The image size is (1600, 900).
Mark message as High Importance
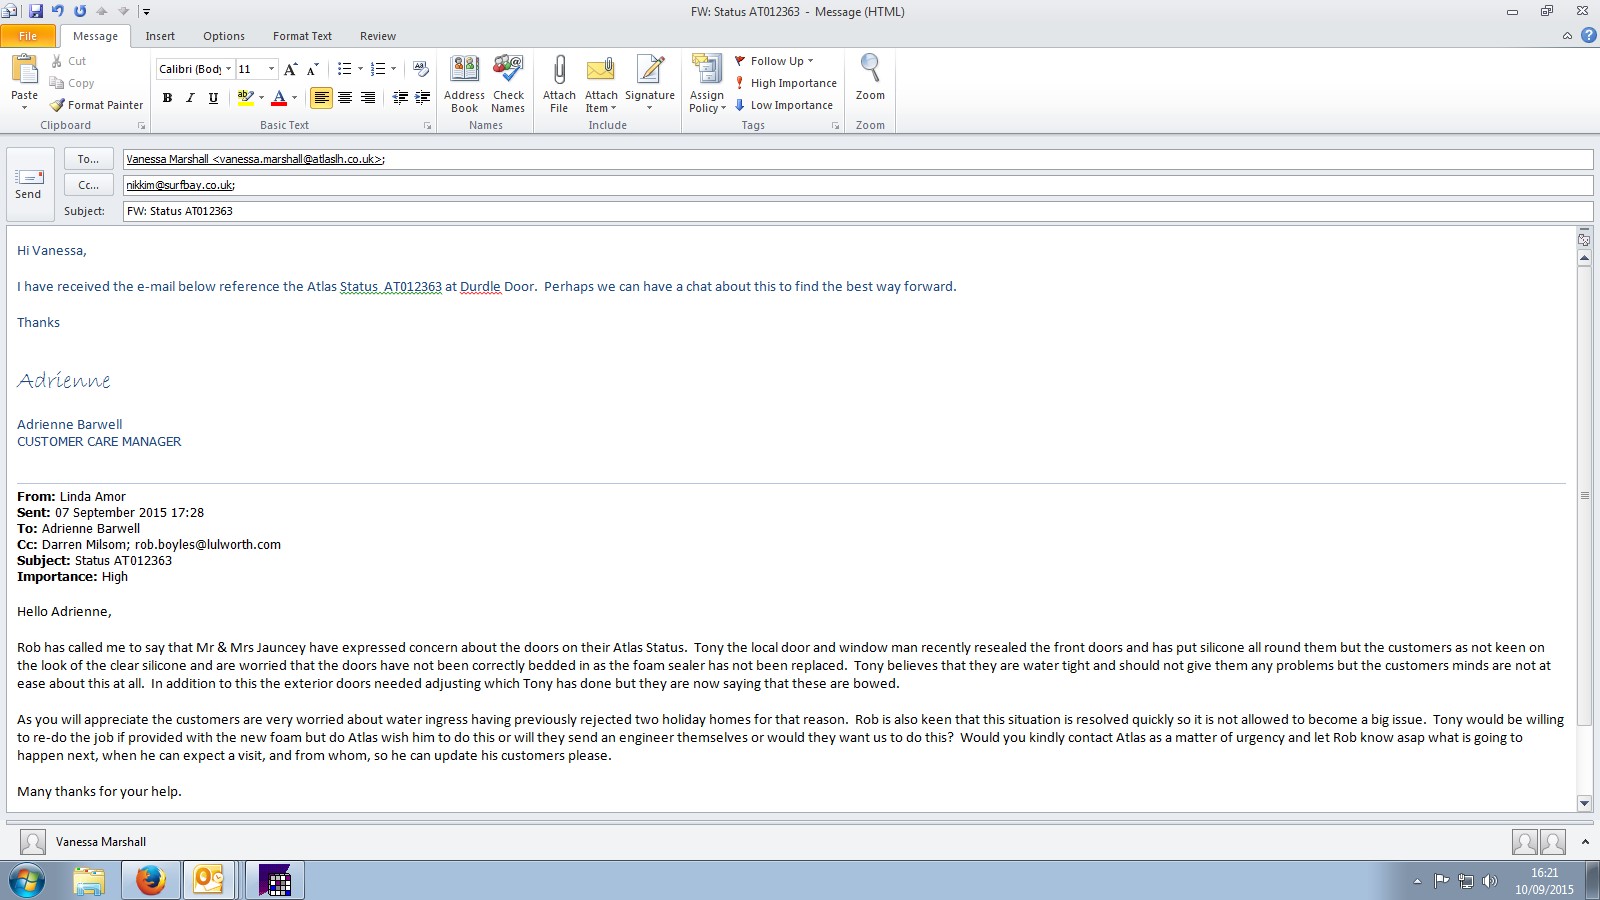click(x=786, y=83)
